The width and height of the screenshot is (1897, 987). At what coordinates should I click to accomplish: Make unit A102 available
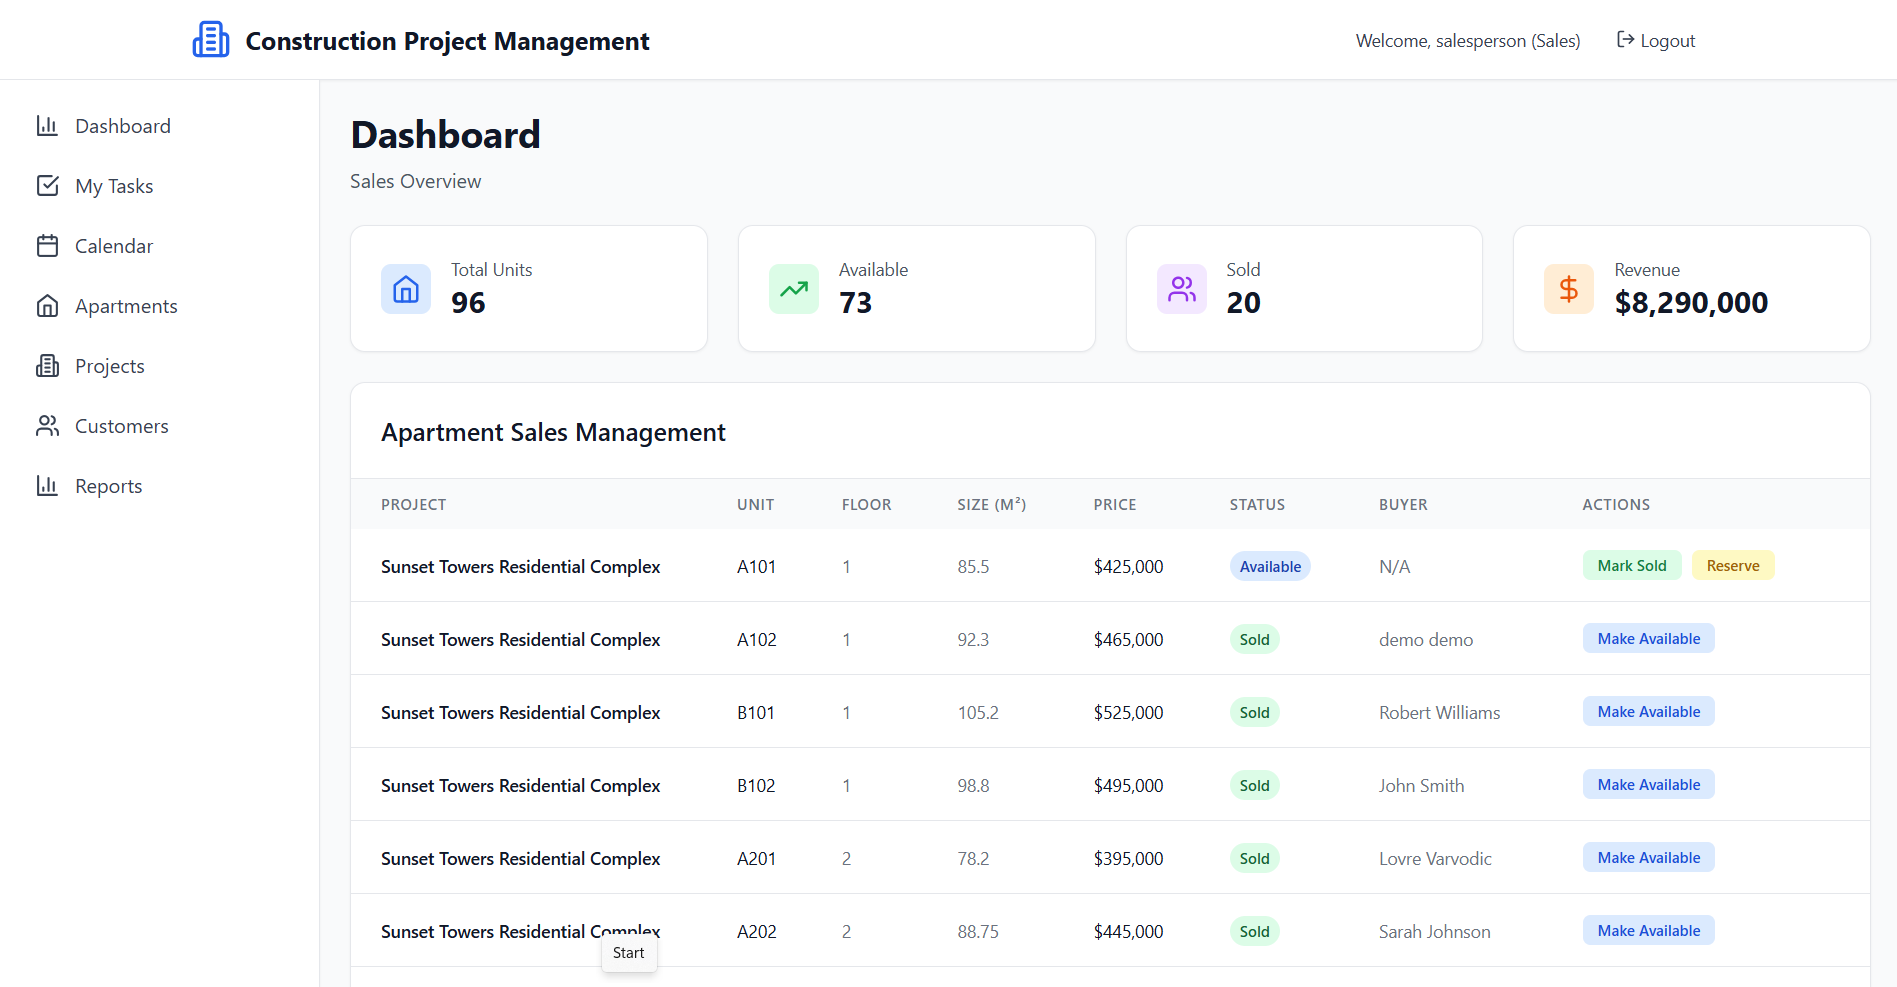coord(1648,639)
